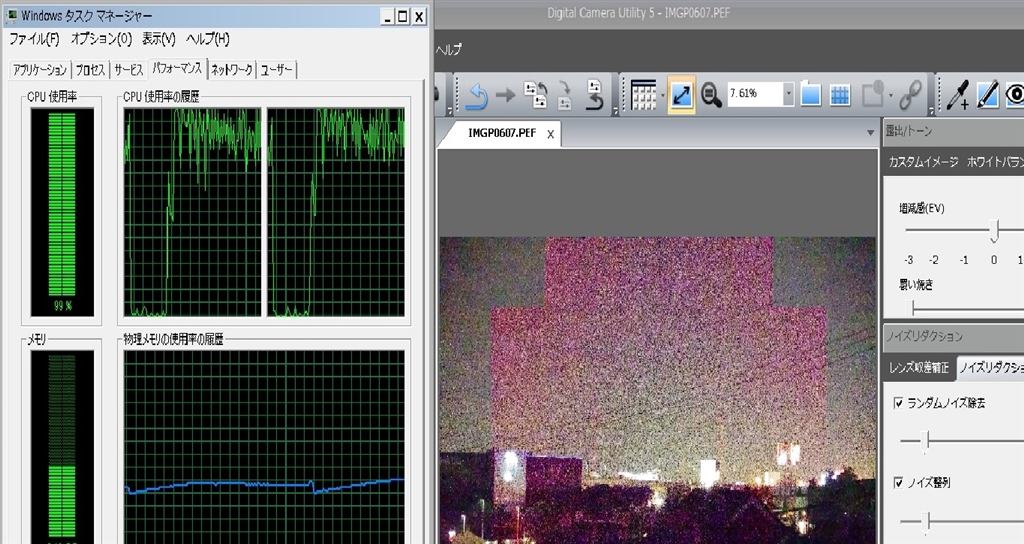
Task: Switch to サービス tab
Action: pyautogui.click(x=129, y=70)
